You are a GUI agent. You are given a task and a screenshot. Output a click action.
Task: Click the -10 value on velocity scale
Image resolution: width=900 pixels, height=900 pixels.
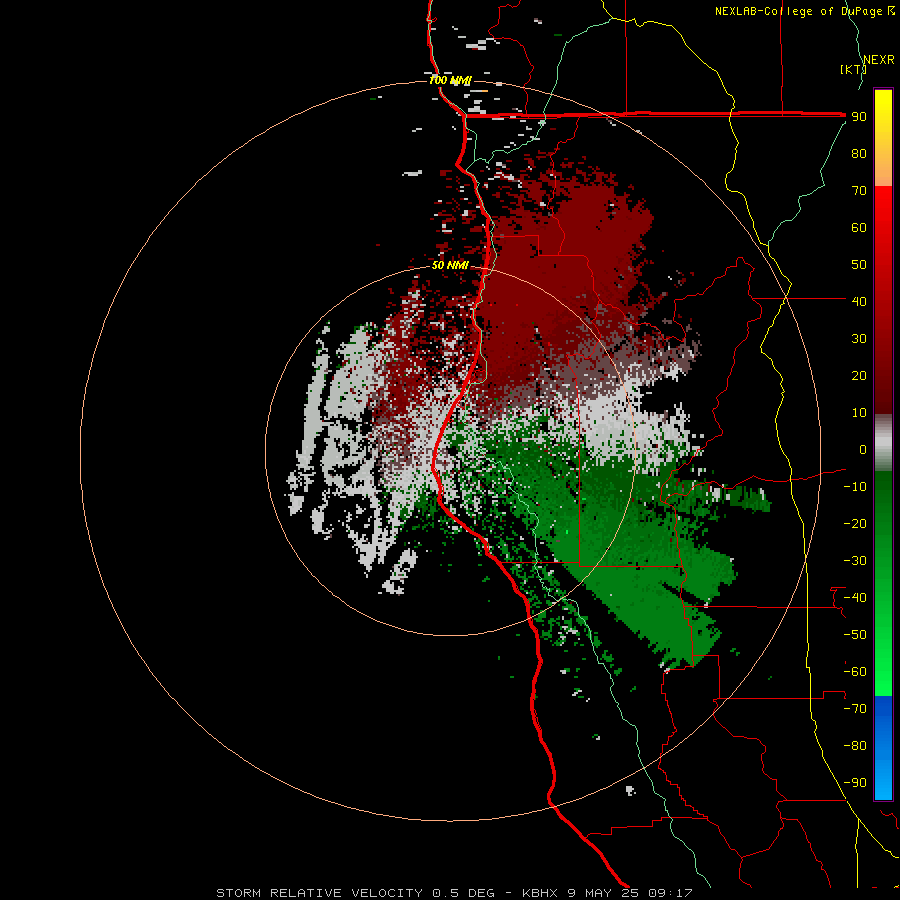(x=855, y=487)
